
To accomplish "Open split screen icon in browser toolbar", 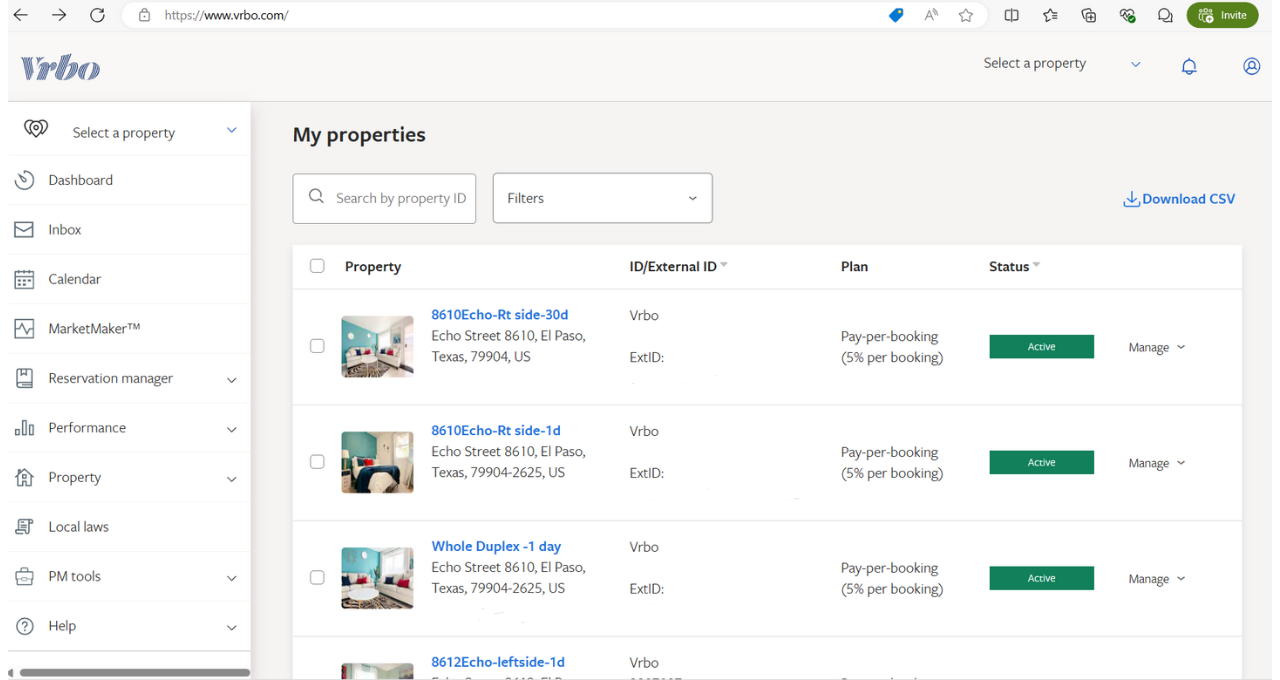I will coord(1012,15).
